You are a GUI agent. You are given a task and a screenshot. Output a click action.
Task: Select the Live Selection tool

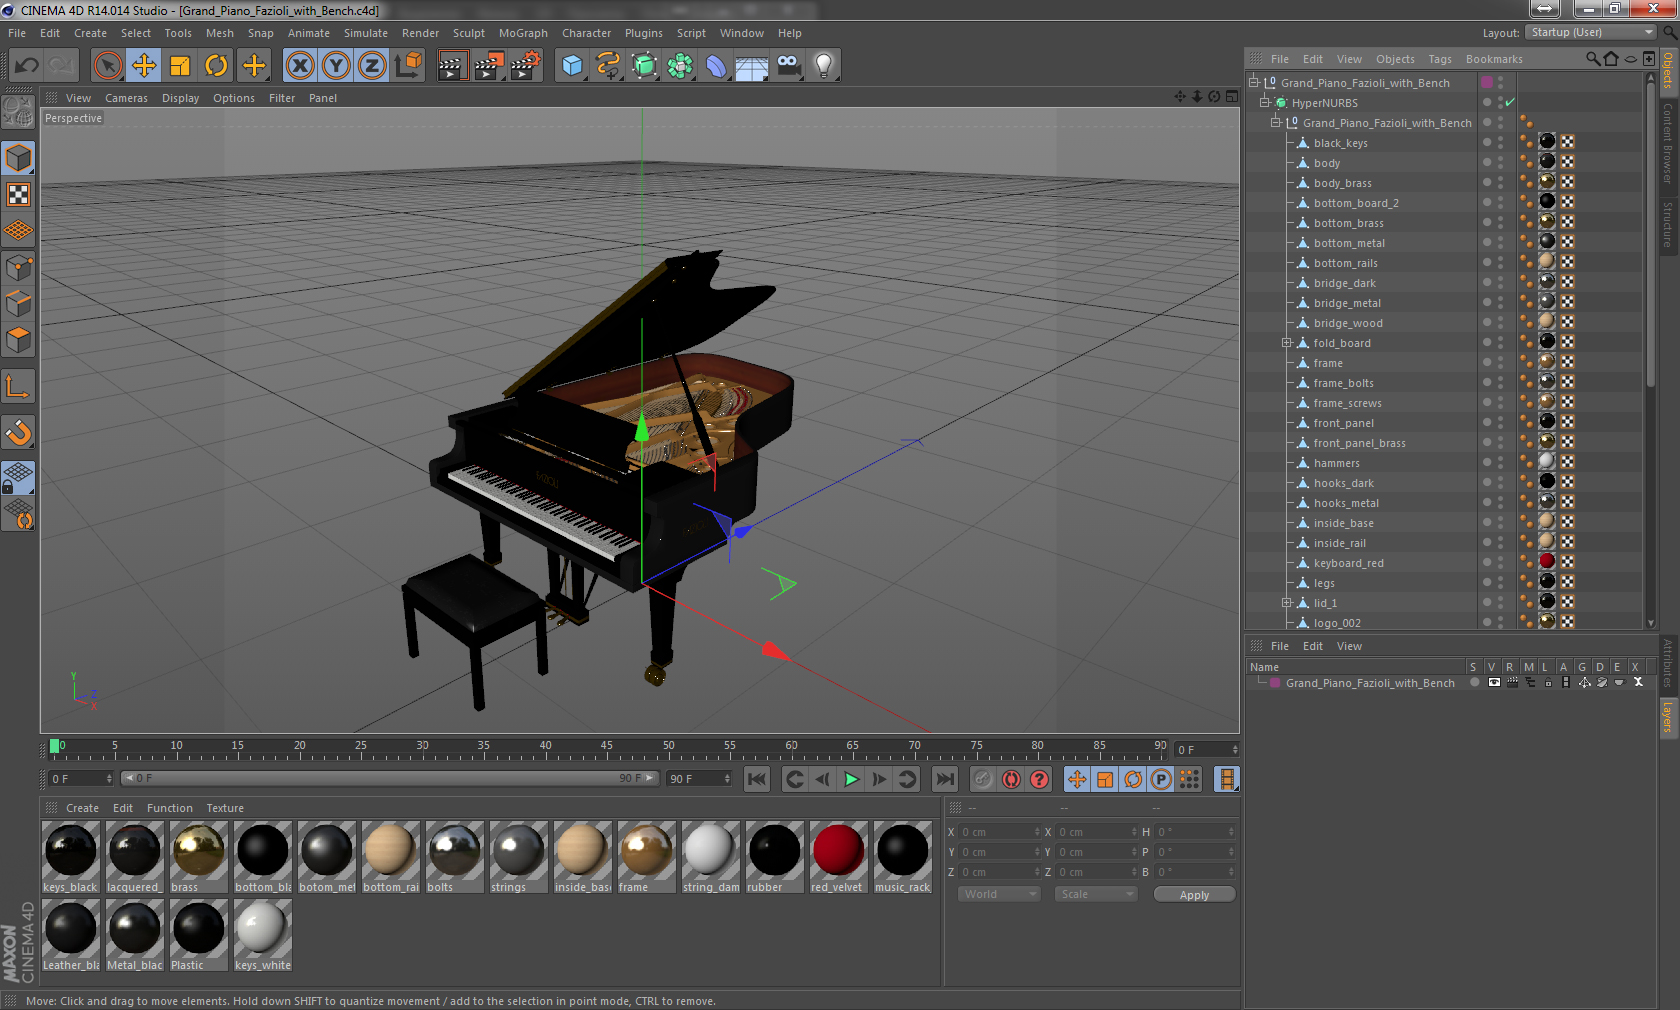(107, 66)
